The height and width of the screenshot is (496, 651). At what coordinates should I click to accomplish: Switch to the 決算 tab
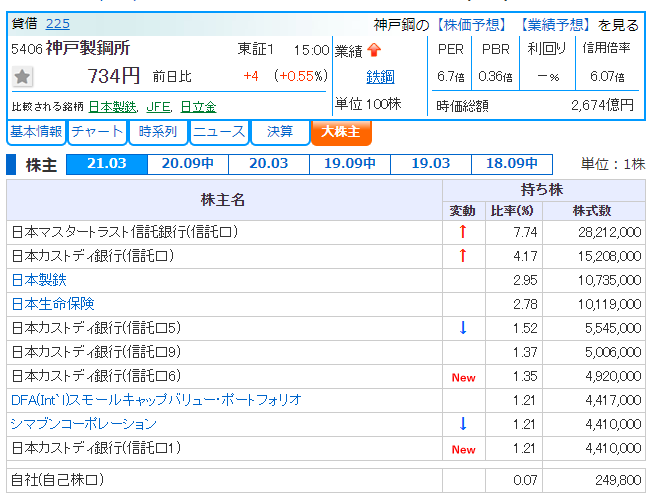tap(280, 132)
